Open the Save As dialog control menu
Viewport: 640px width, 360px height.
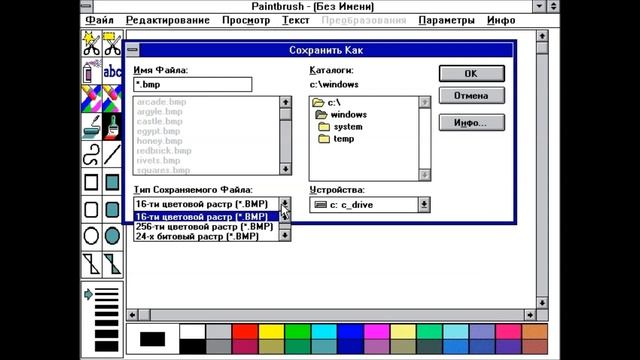(132, 50)
